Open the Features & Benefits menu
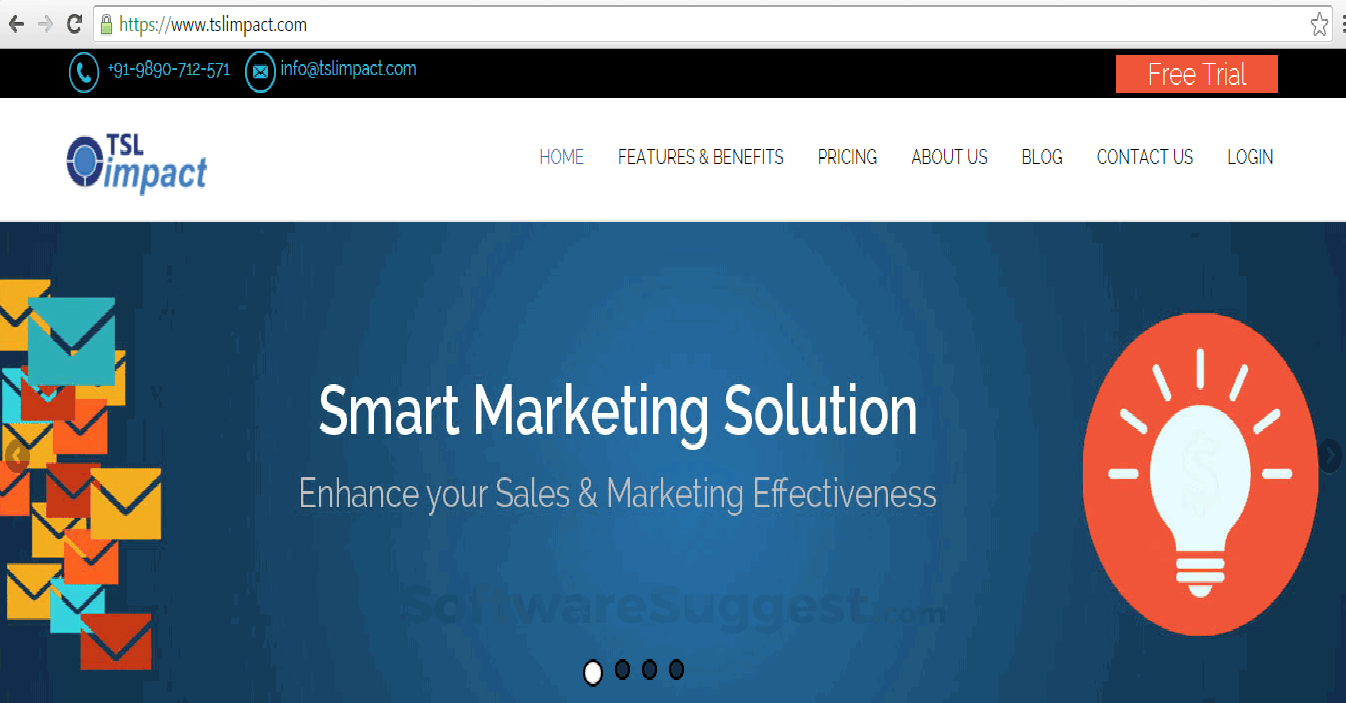Screen dimensions: 1346x703 (x=701, y=157)
